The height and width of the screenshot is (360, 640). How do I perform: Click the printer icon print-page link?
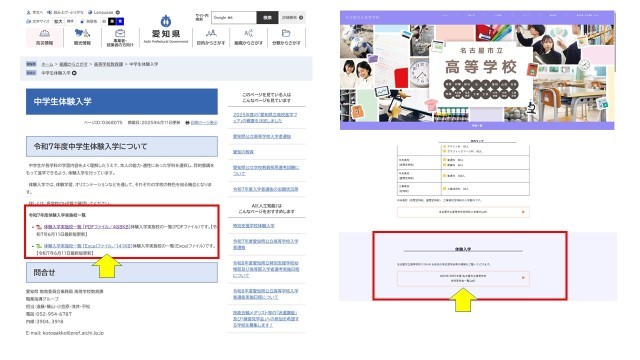coord(201,122)
